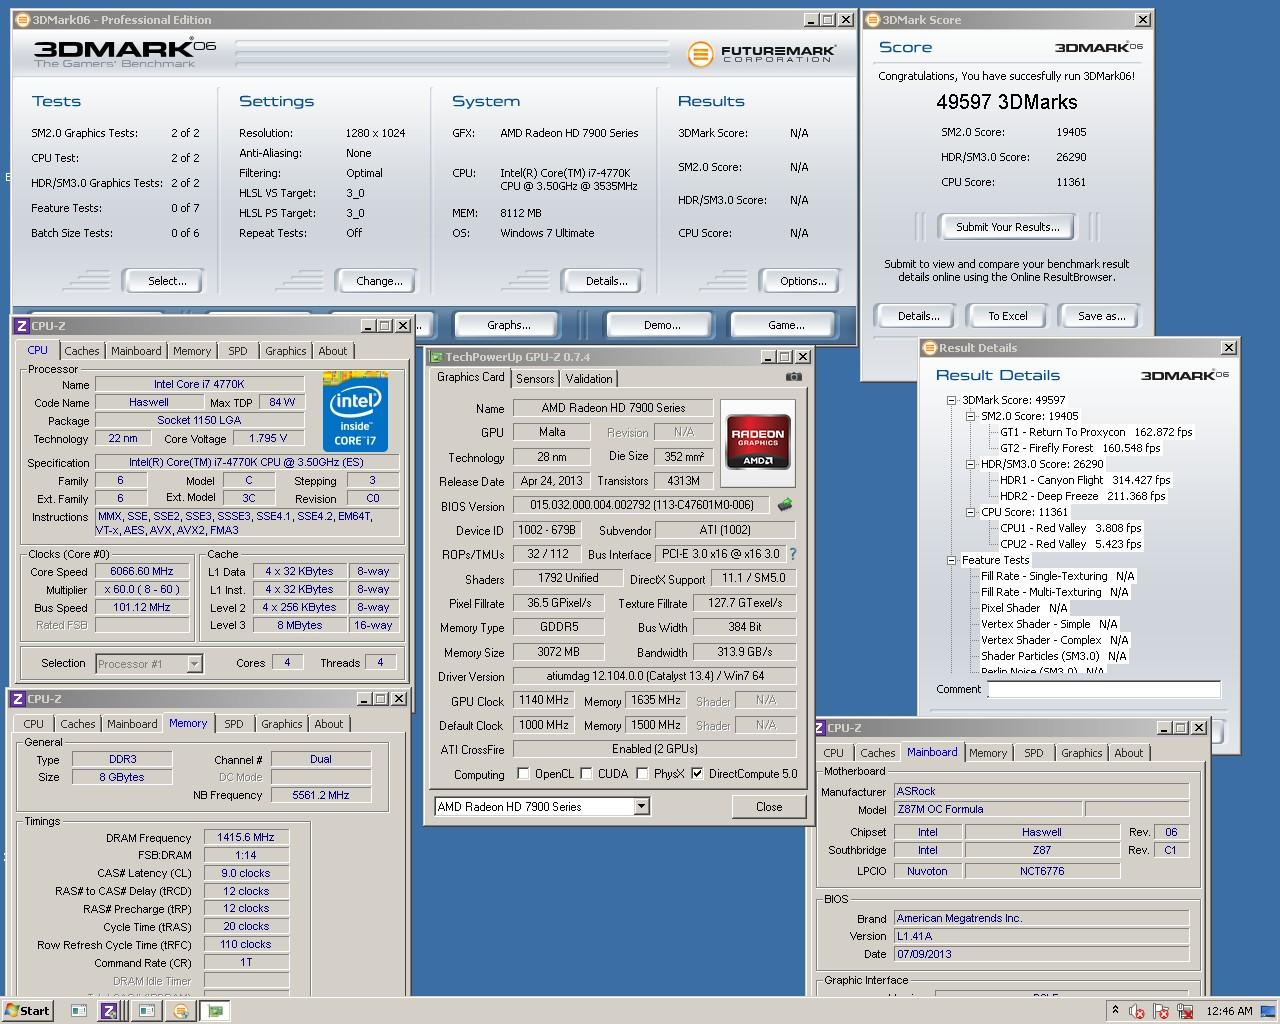
Task: Toggle the DirectCompute 5.0 checkbox
Action: point(697,774)
